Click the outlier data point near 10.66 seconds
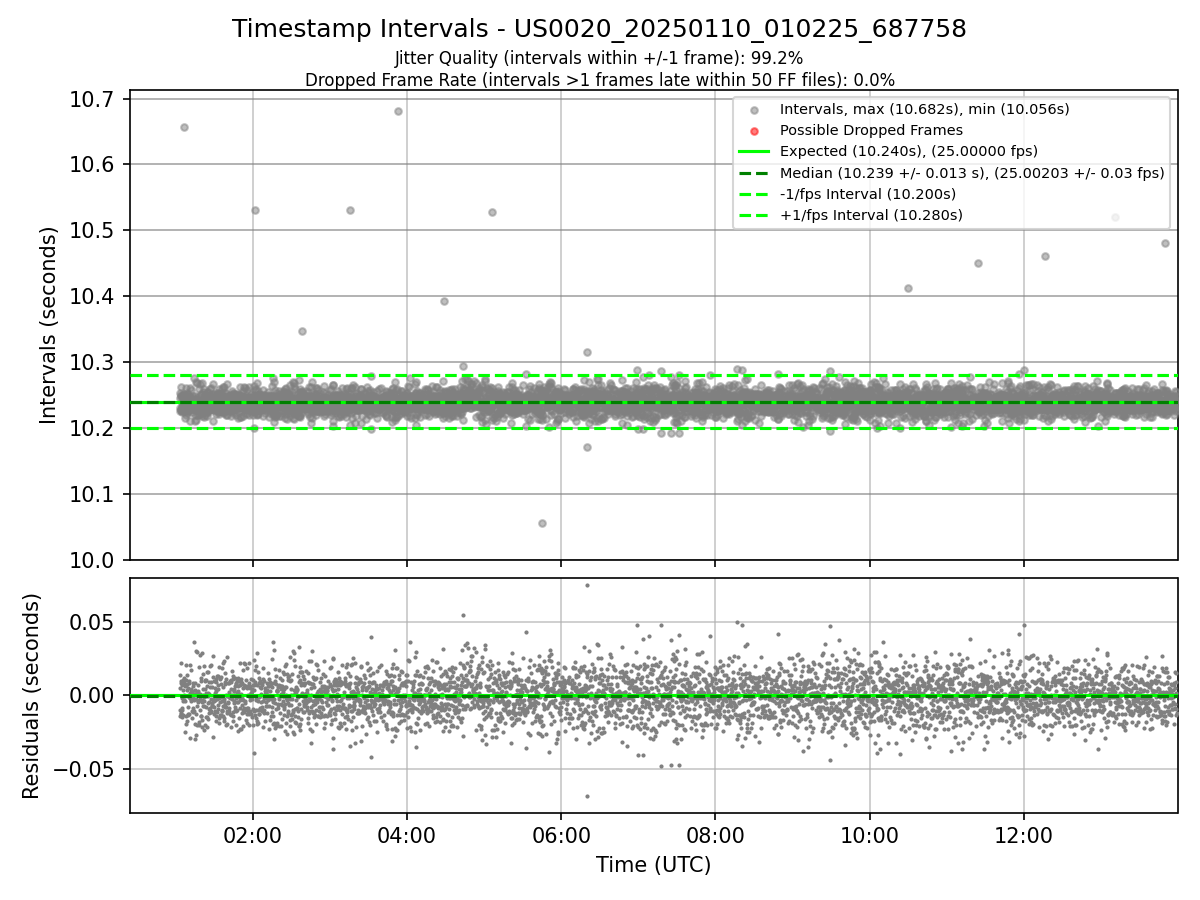 [184, 127]
